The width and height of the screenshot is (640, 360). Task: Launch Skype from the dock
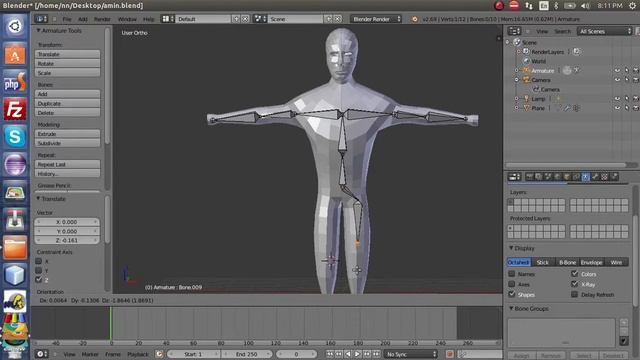15,136
